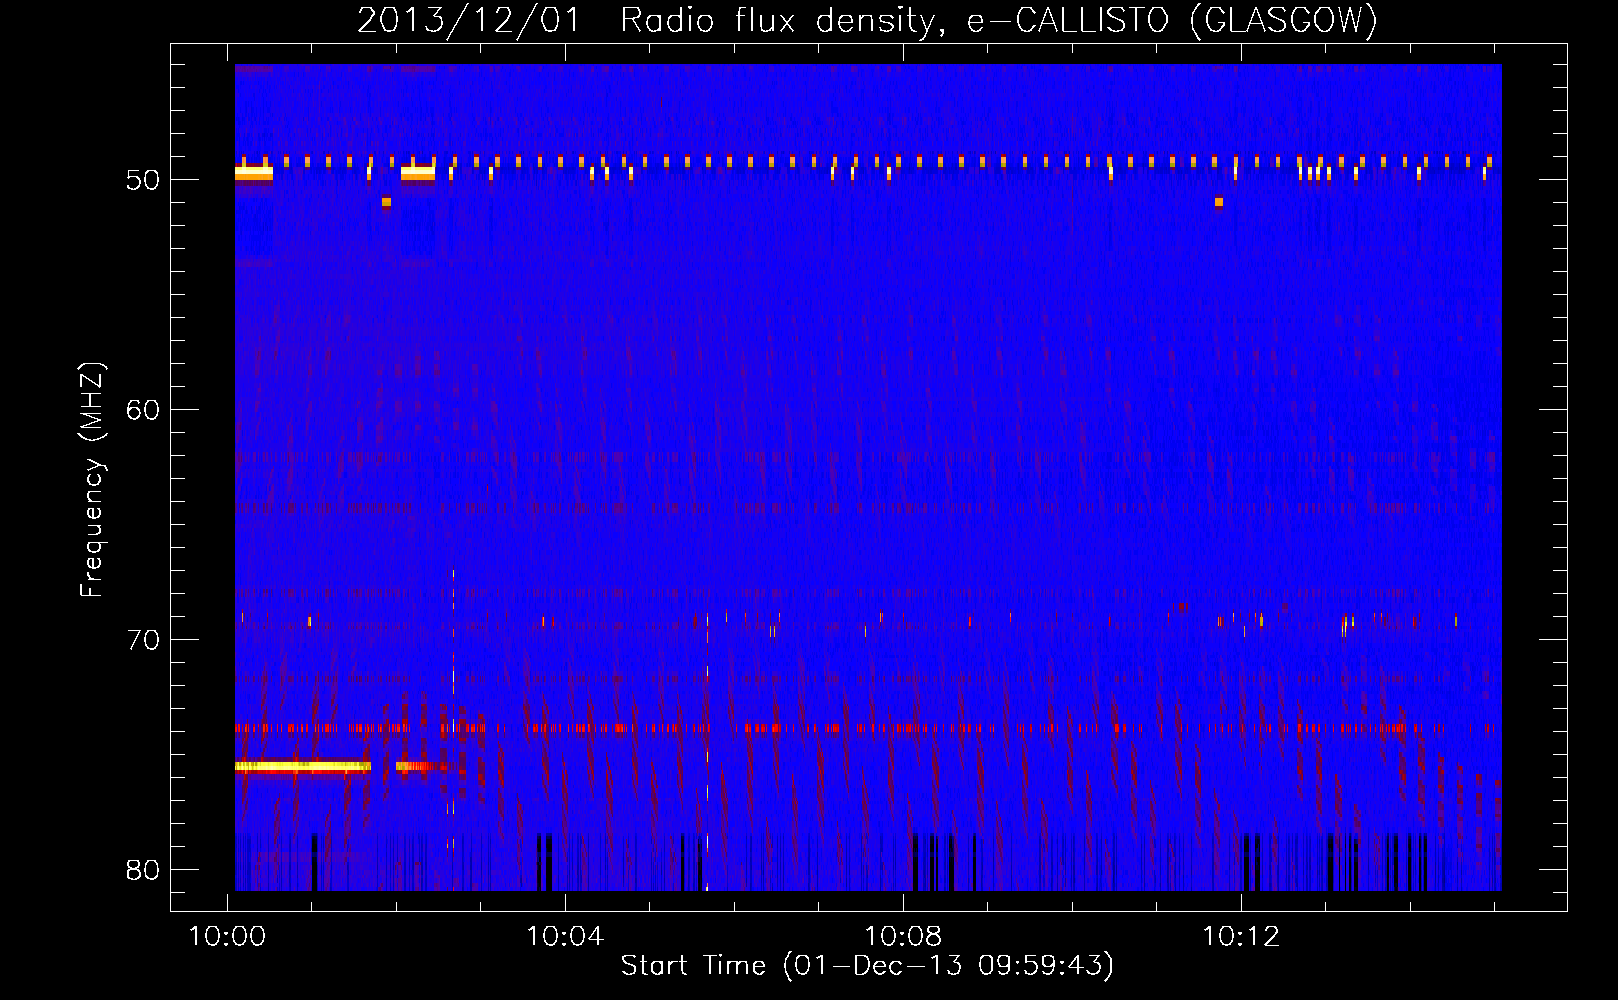
Task: Click the "Frequency (MHZ)" axis label
Action: pos(92,480)
